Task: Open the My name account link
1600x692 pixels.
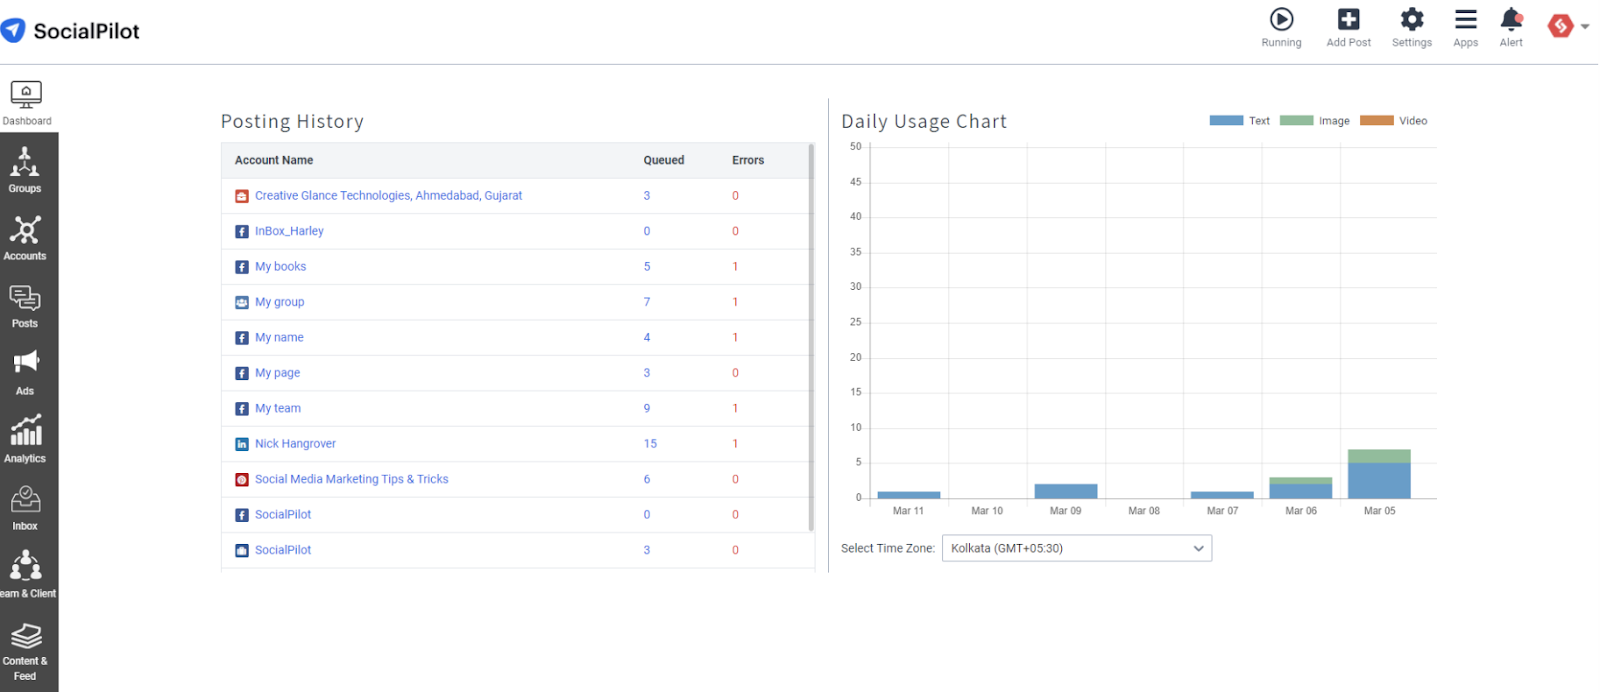Action: (x=279, y=338)
